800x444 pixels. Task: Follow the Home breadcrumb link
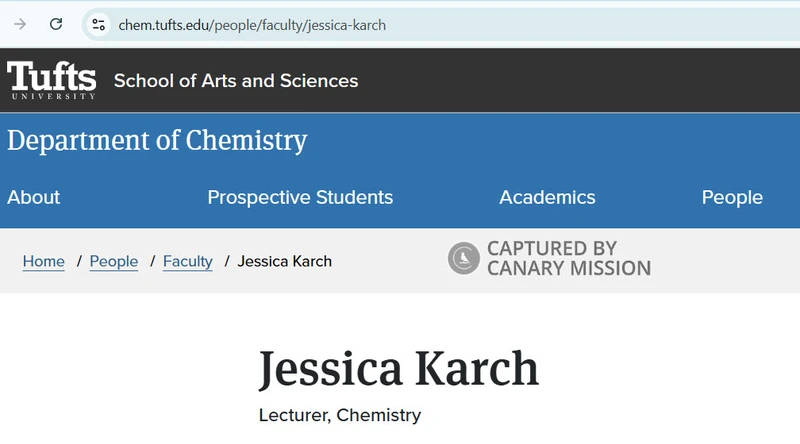click(44, 261)
